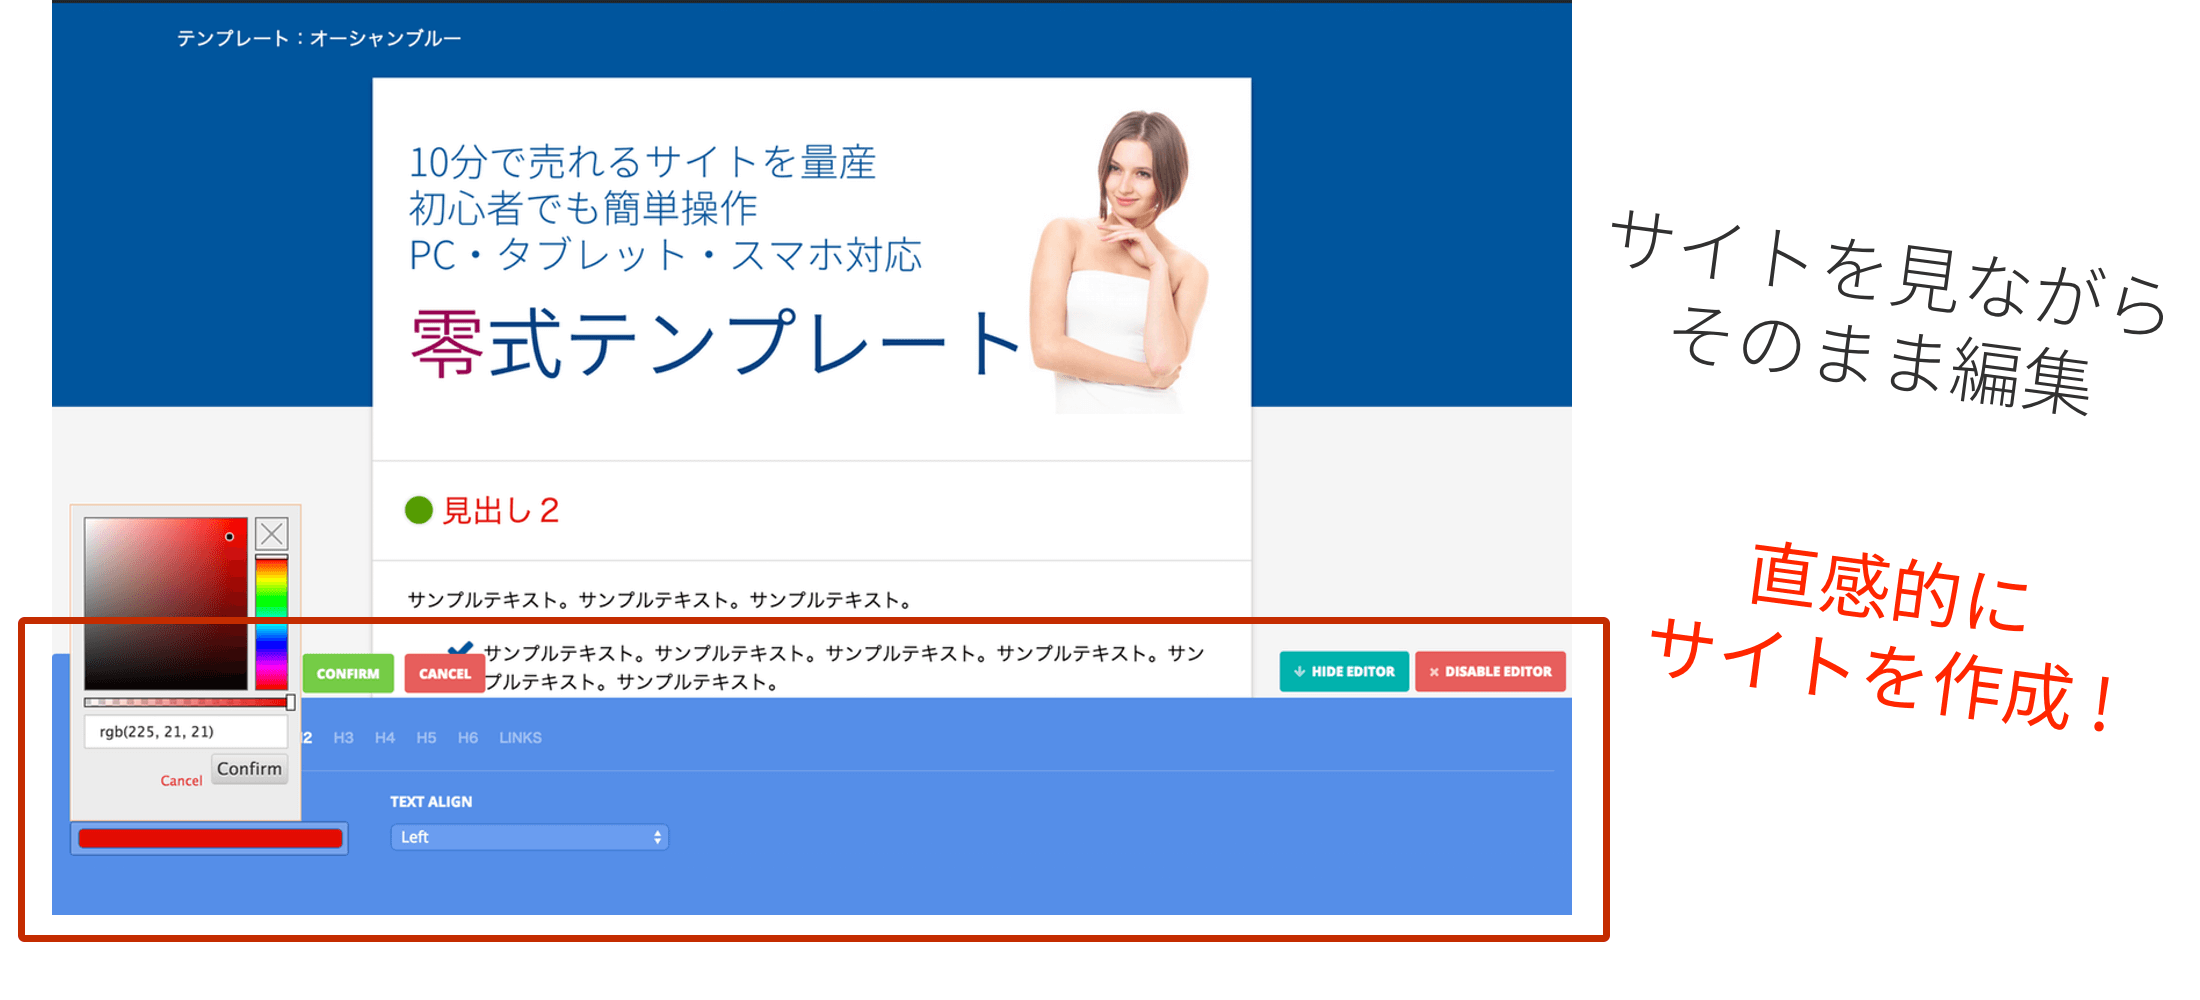
Task: Click the テンプレート：オーシャンブルー label
Action: tap(319, 39)
